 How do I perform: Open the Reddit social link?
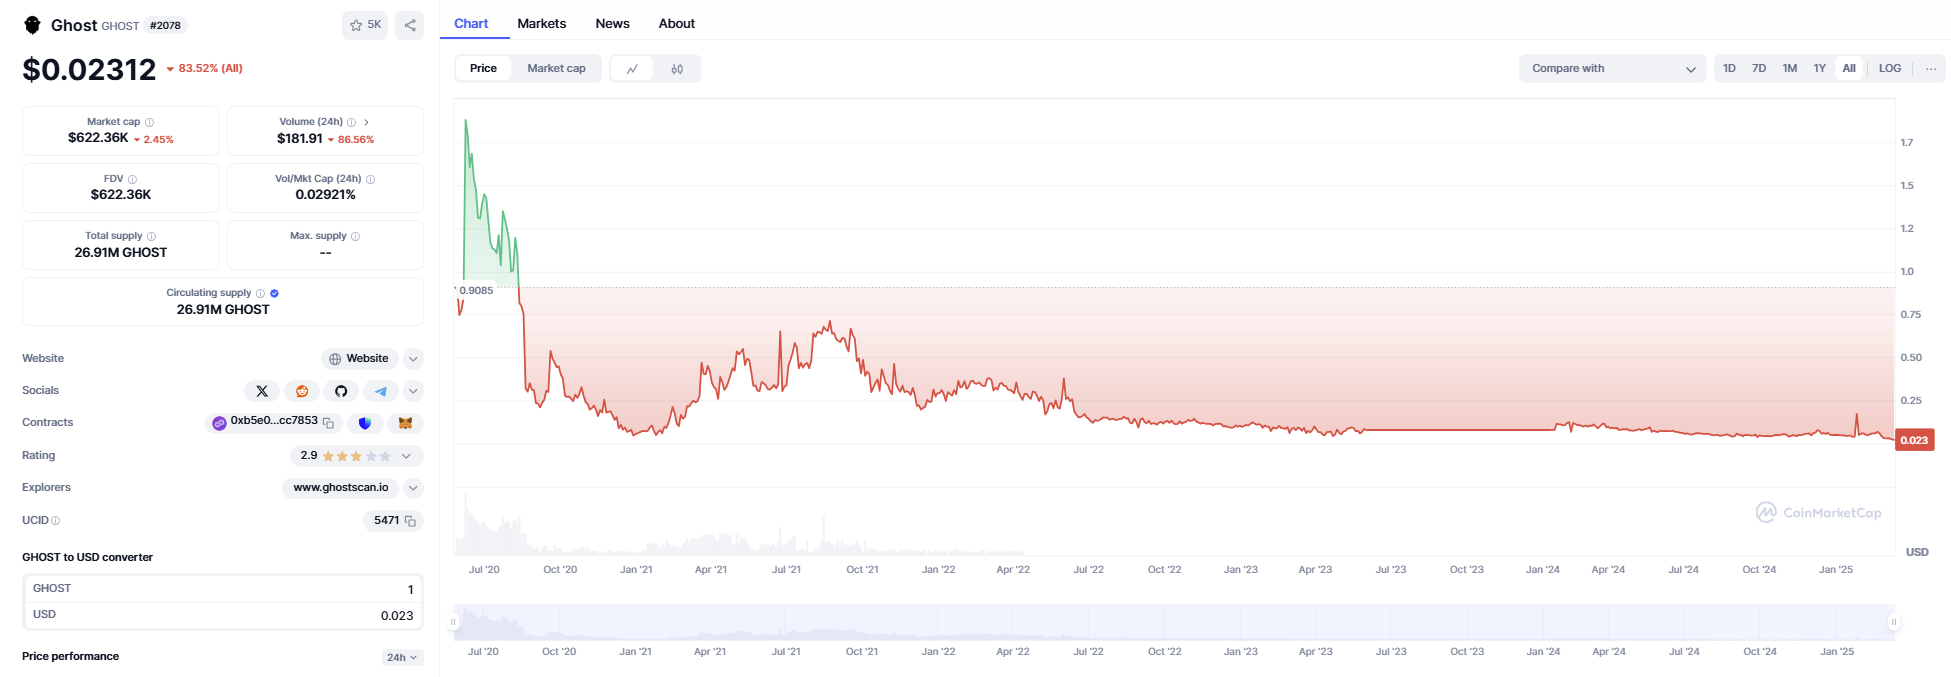tap(302, 391)
